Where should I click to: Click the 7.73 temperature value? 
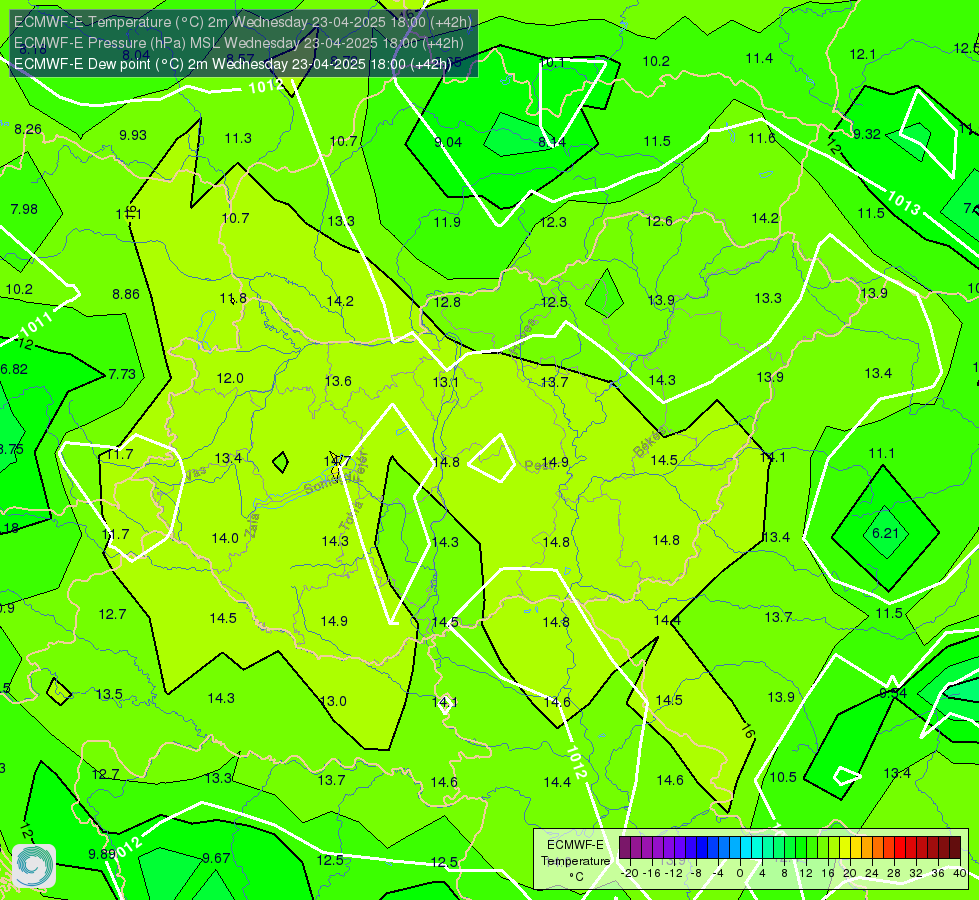point(122,374)
